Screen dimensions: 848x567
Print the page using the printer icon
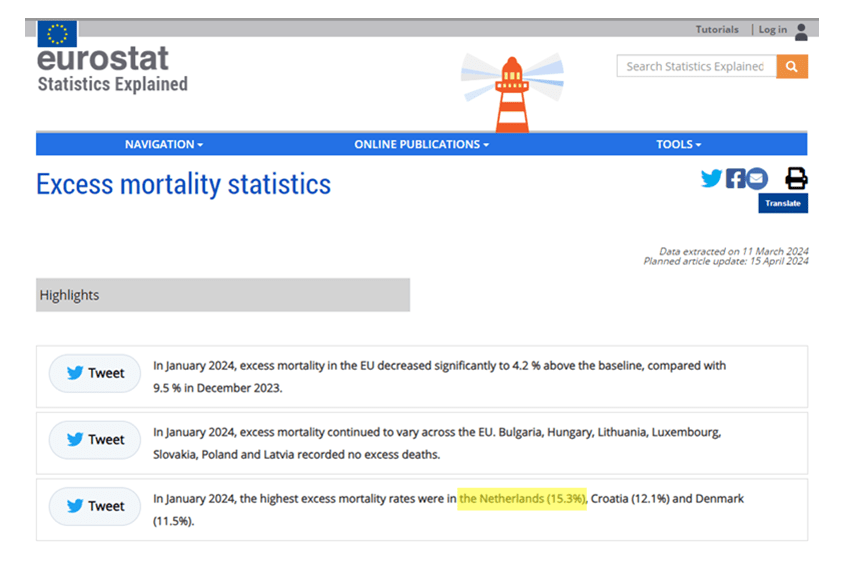coord(796,179)
